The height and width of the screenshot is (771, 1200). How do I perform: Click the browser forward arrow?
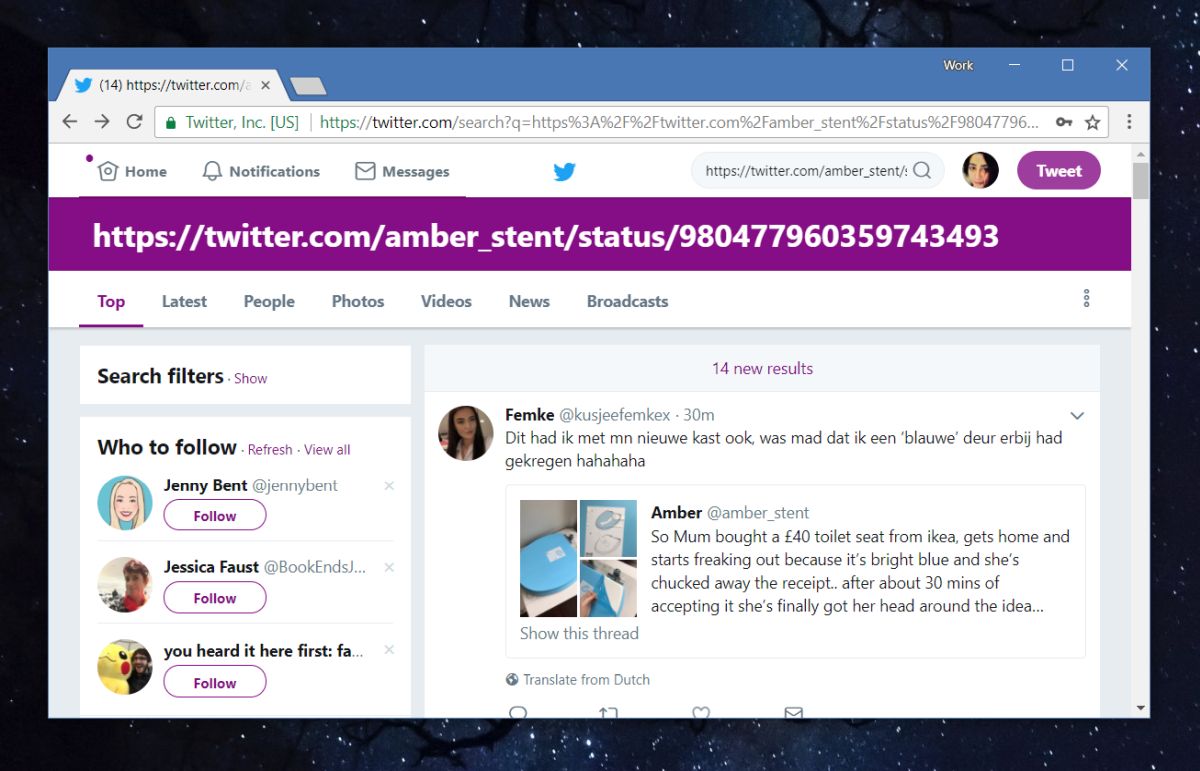tap(102, 121)
